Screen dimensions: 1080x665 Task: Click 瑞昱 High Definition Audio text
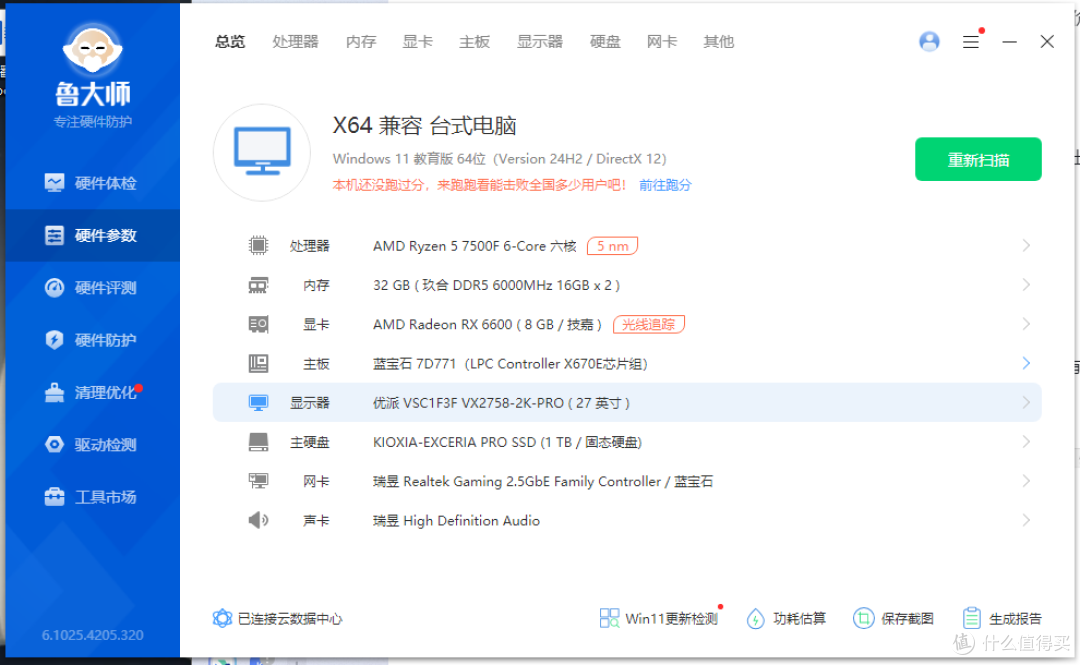[456, 521]
